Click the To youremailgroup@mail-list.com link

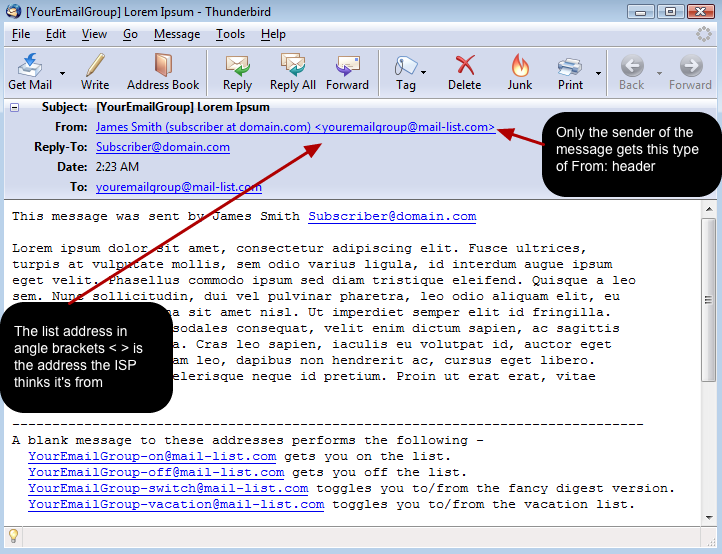click(x=179, y=187)
